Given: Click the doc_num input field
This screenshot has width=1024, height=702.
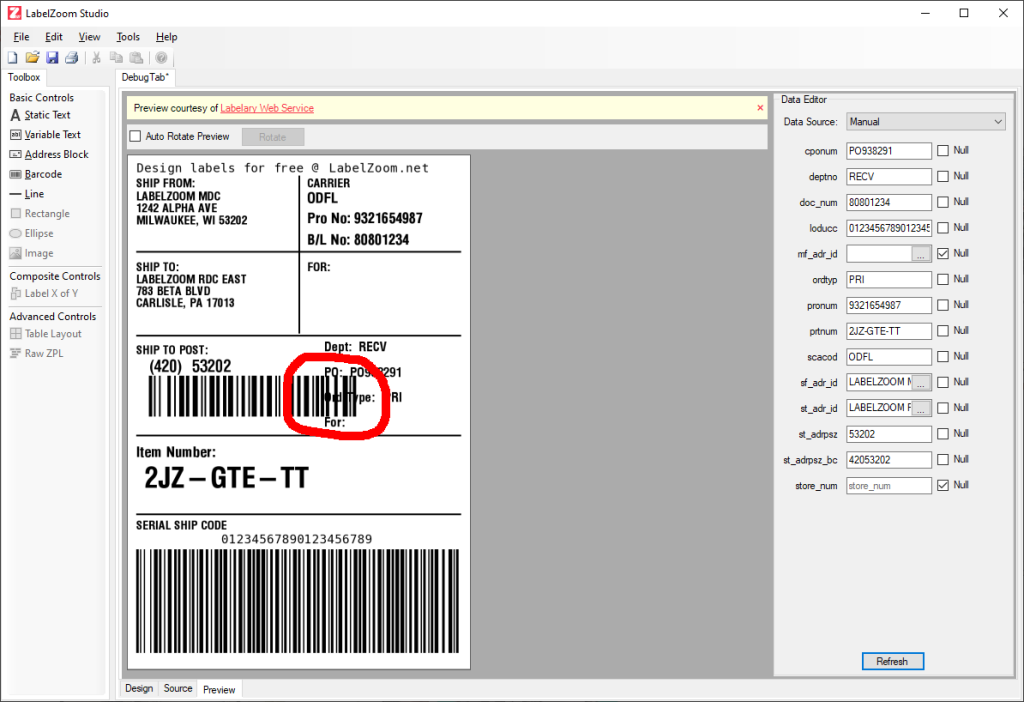Looking at the screenshot, I should [x=888, y=202].
